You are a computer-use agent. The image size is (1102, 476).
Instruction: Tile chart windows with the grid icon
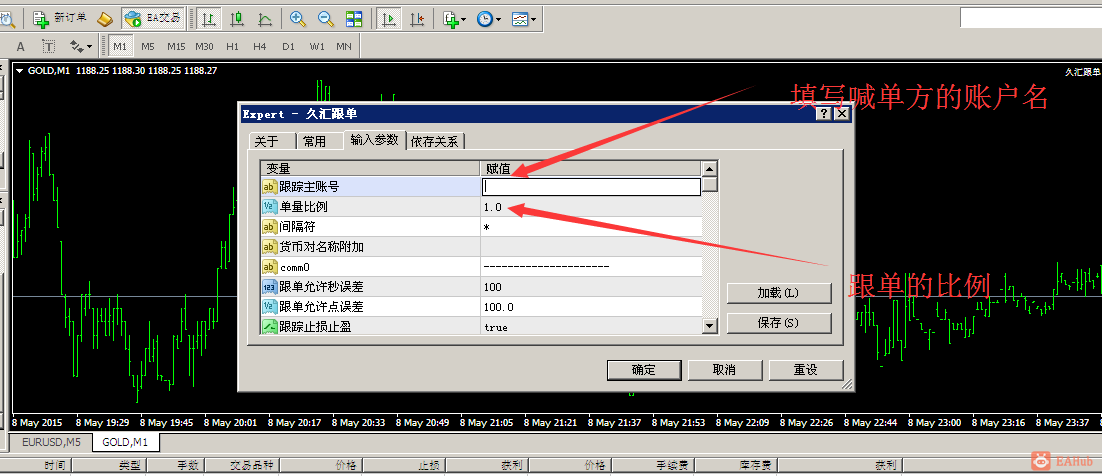click(354, 19)
